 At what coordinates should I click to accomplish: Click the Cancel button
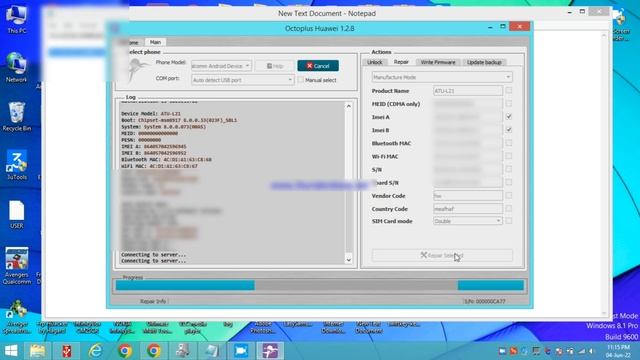pyautogui.click(x=318, y=66)
